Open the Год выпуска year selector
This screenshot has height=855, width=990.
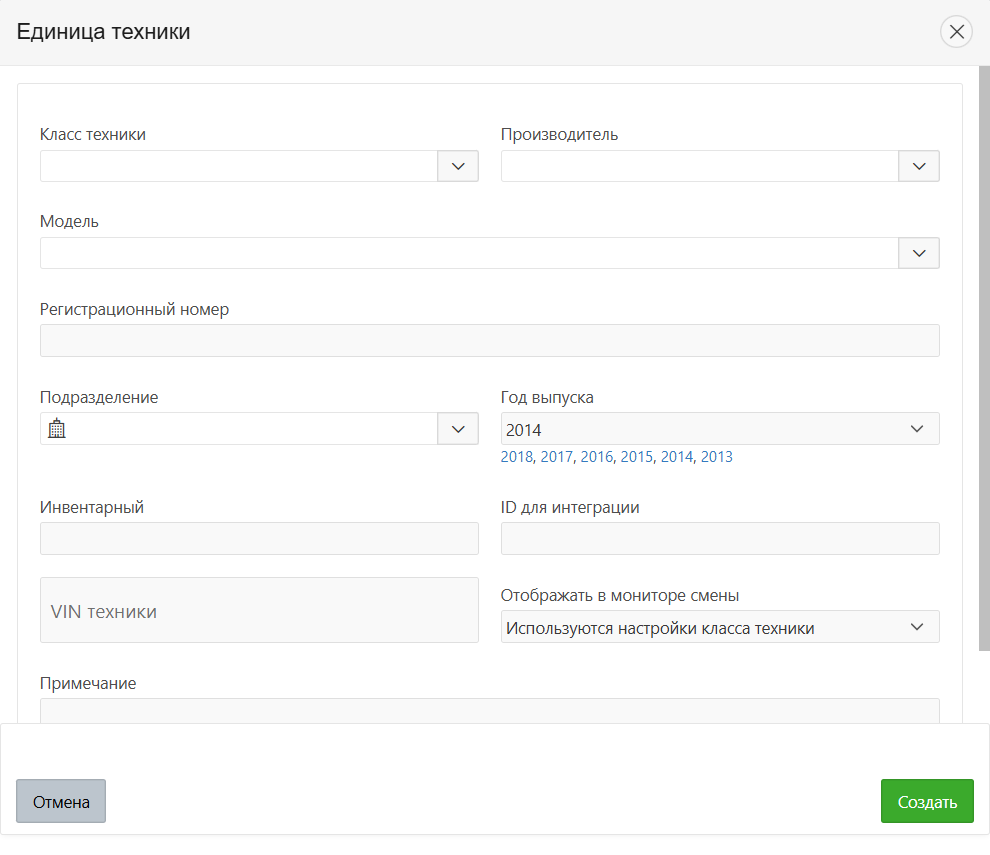[x=719, y=429]
